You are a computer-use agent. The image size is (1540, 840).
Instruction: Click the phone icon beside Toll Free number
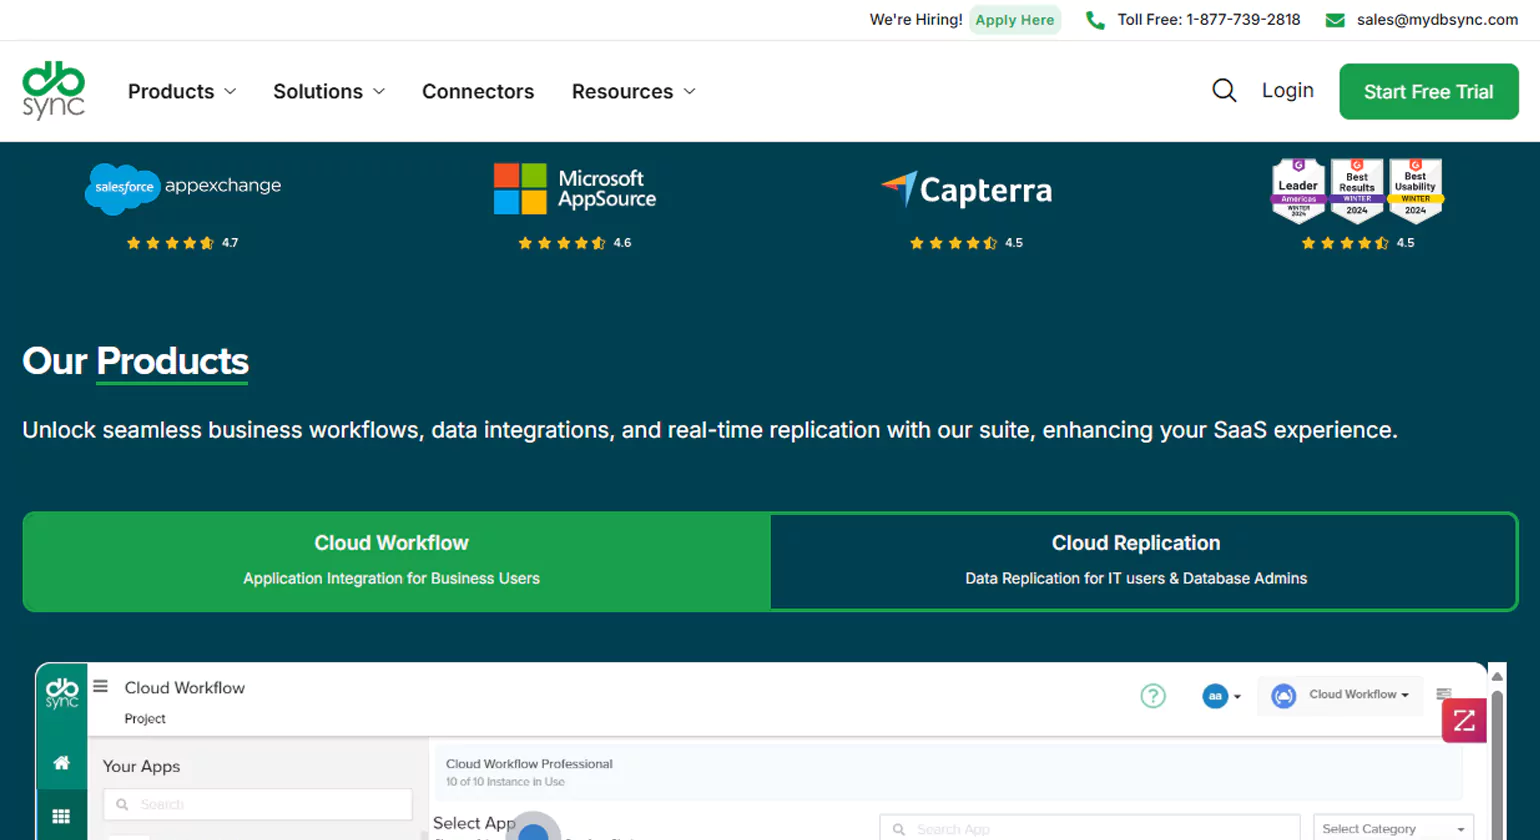click(1095, 20)
